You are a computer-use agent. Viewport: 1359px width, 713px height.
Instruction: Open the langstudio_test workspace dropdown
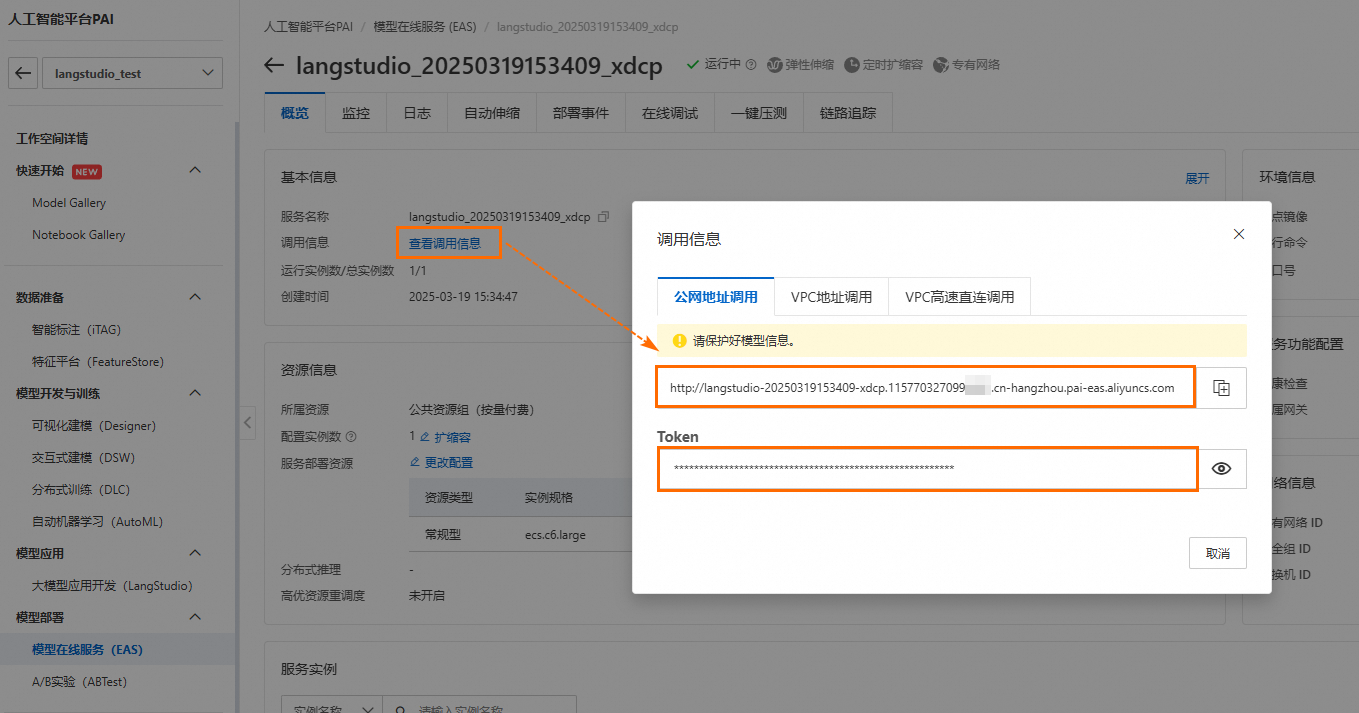[132, 73]
